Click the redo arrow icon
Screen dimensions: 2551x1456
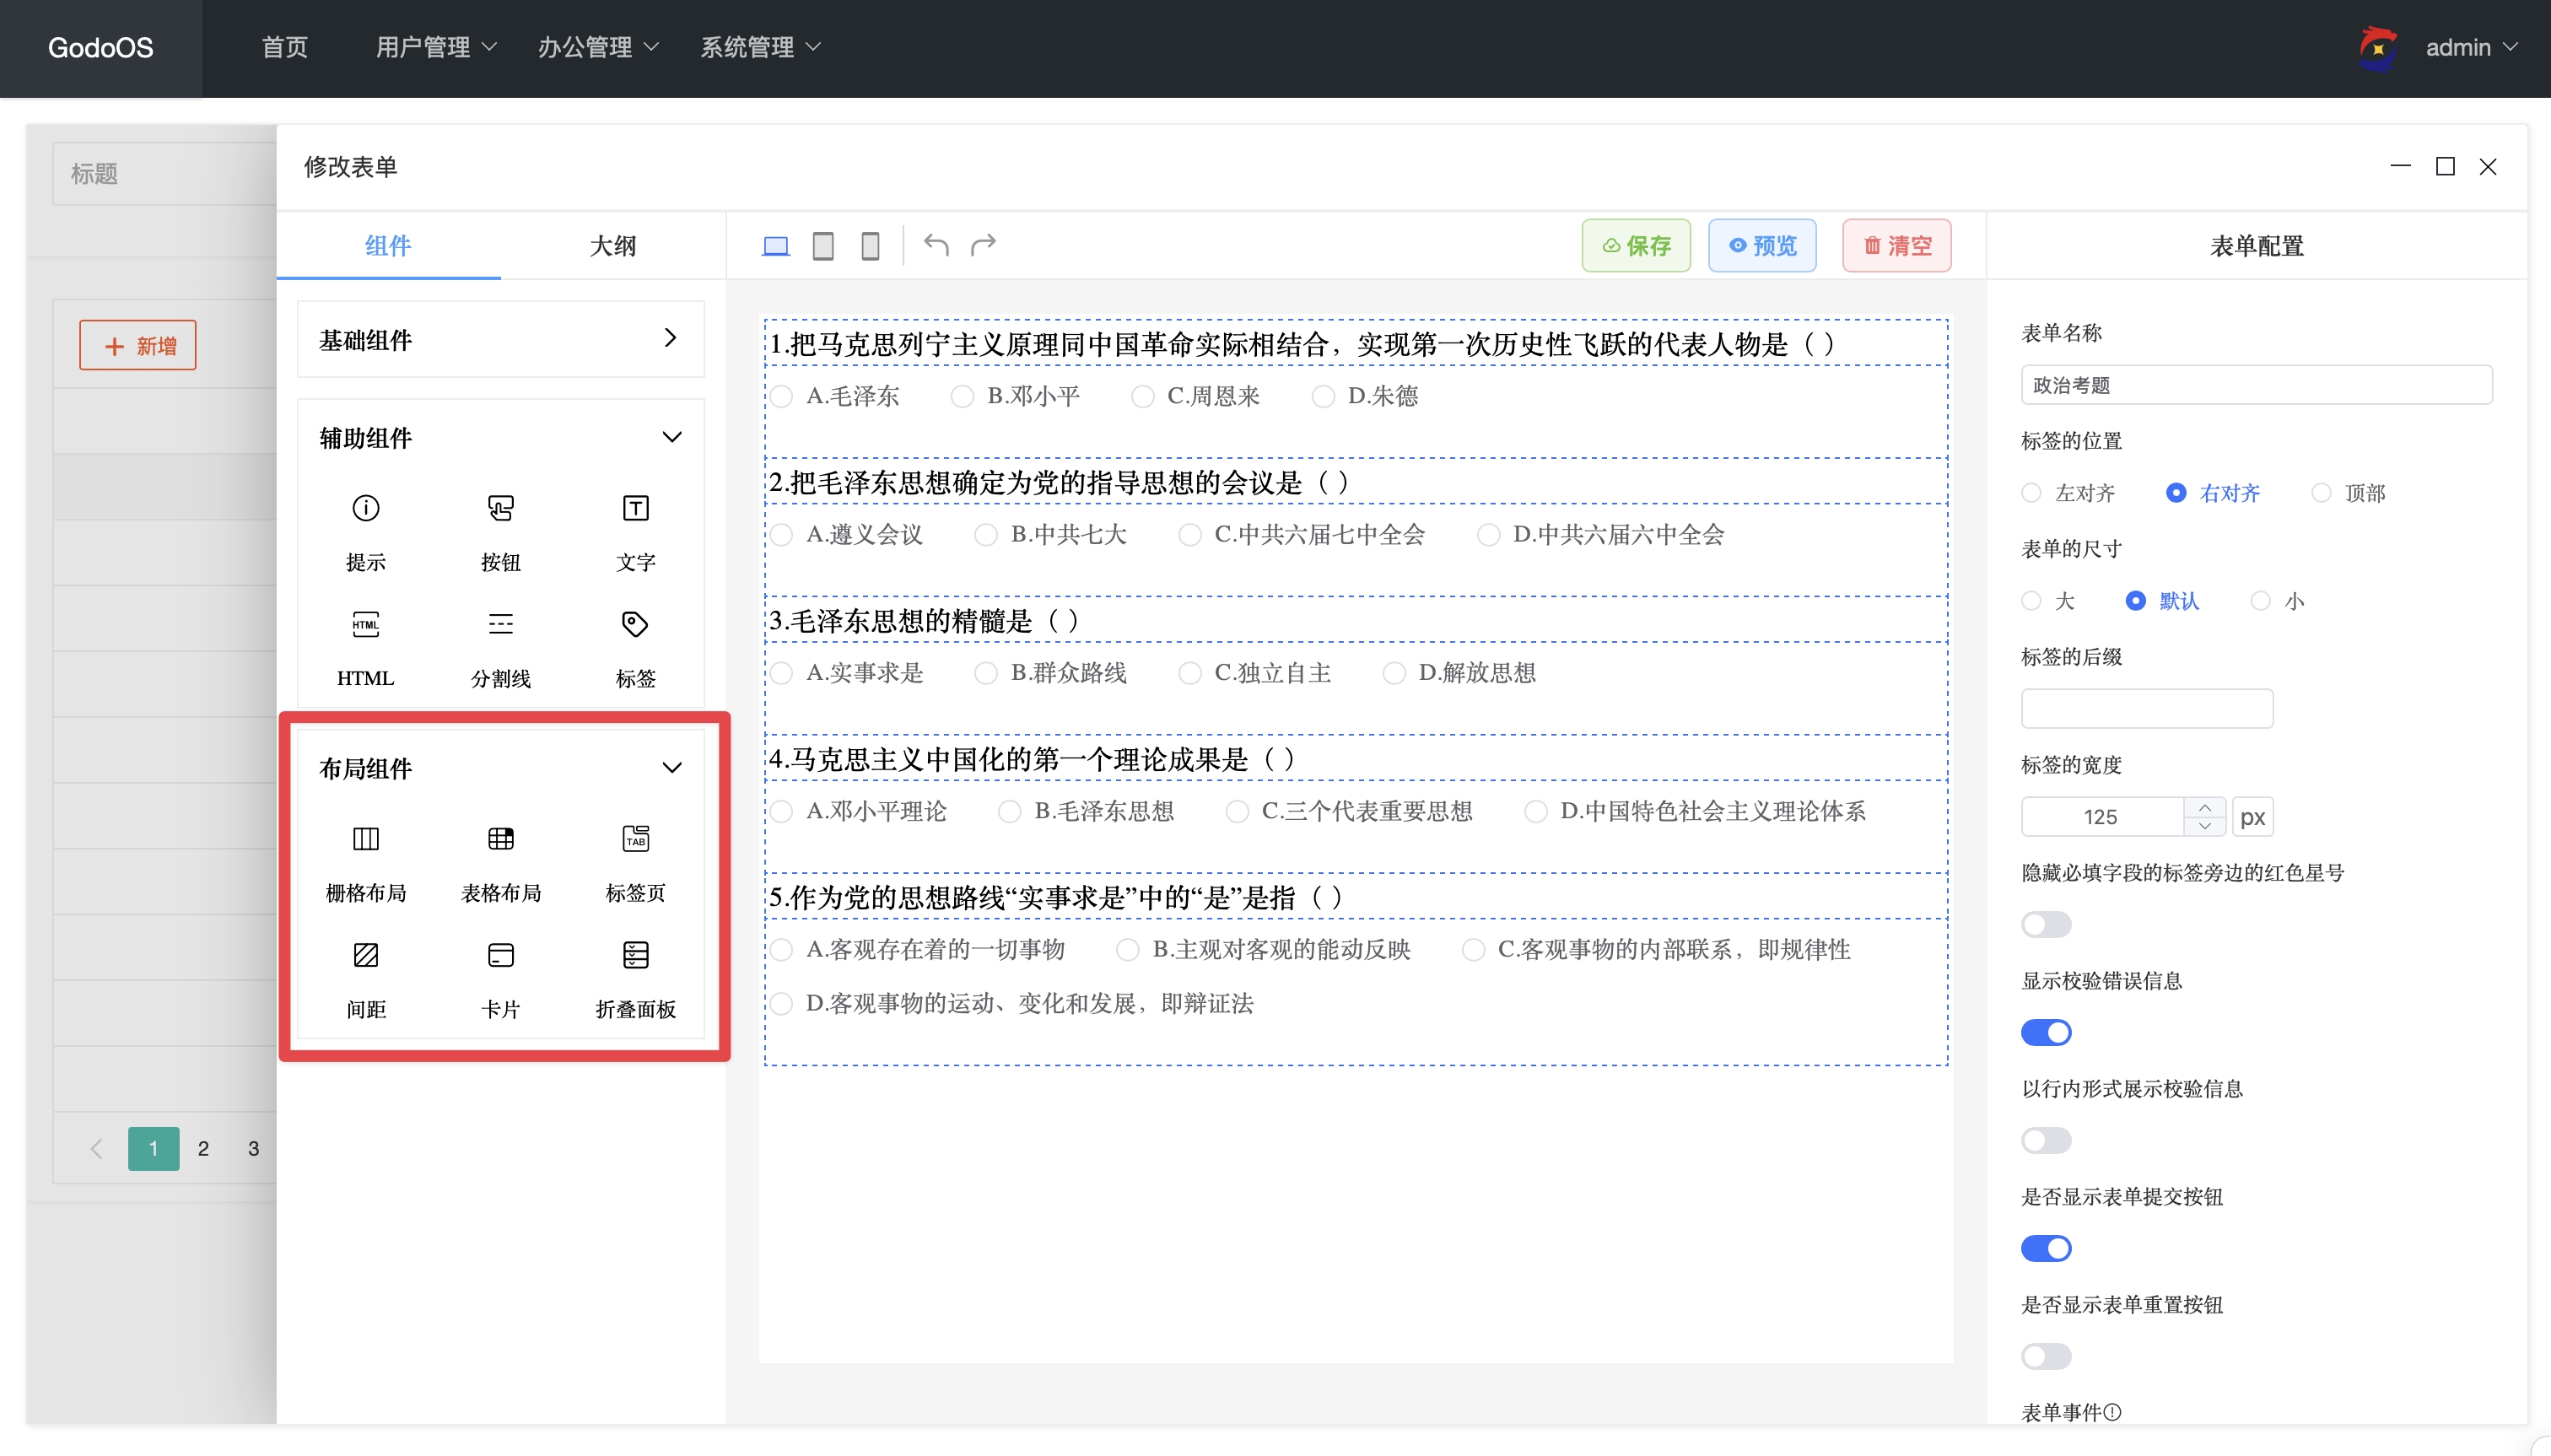pos(984,244)
